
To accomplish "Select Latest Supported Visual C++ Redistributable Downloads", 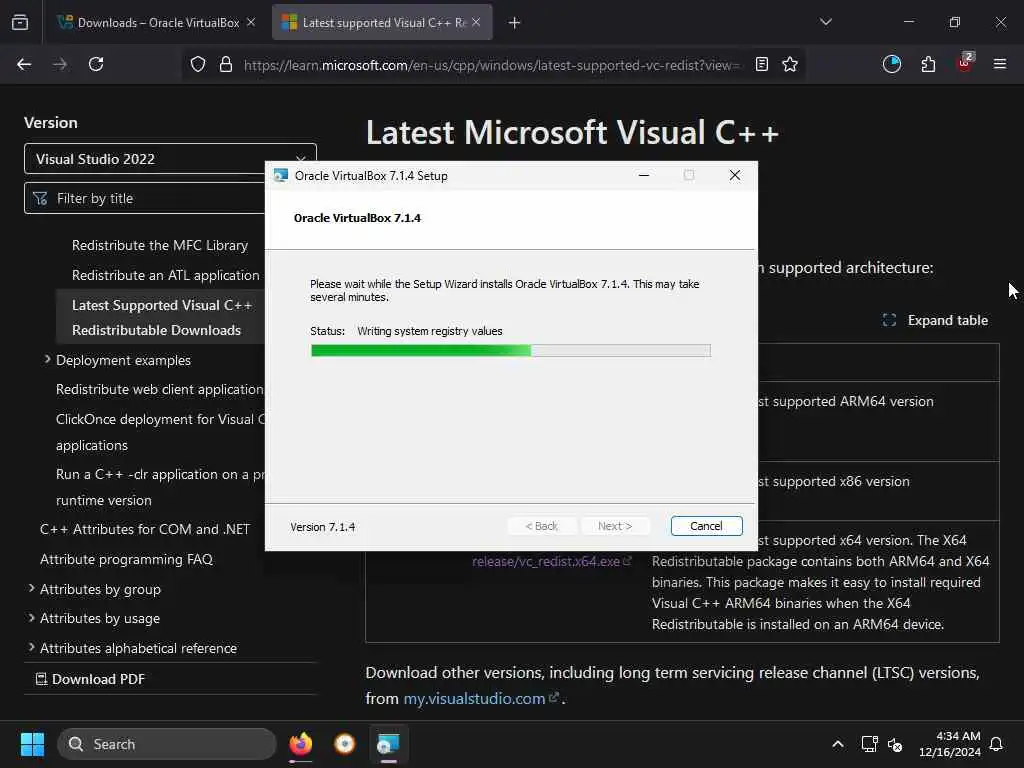I will point(161,317).
